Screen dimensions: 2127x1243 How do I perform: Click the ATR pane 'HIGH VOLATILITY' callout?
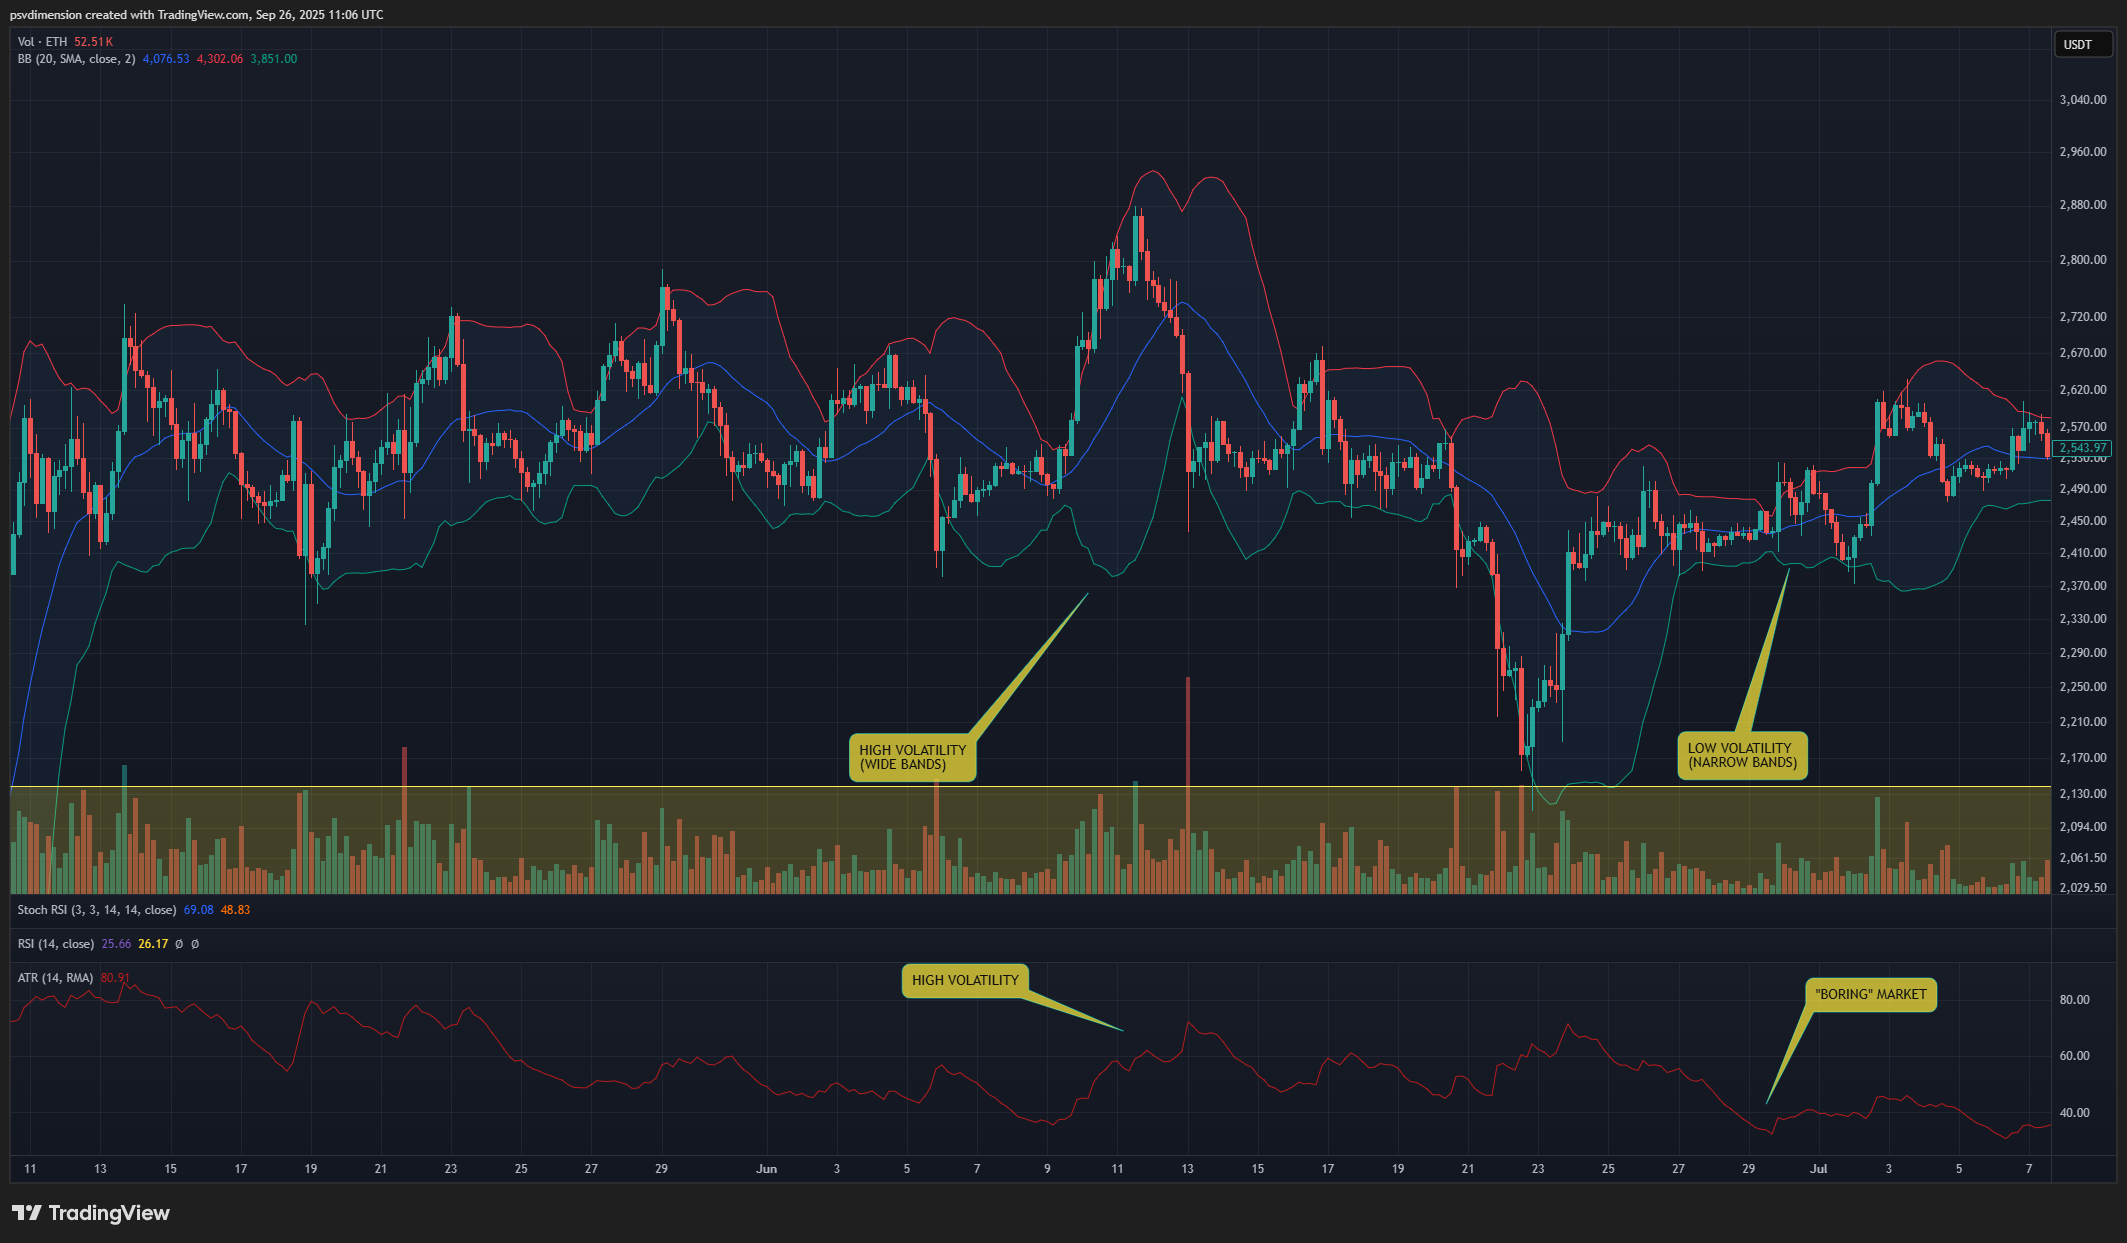[964, 980]
